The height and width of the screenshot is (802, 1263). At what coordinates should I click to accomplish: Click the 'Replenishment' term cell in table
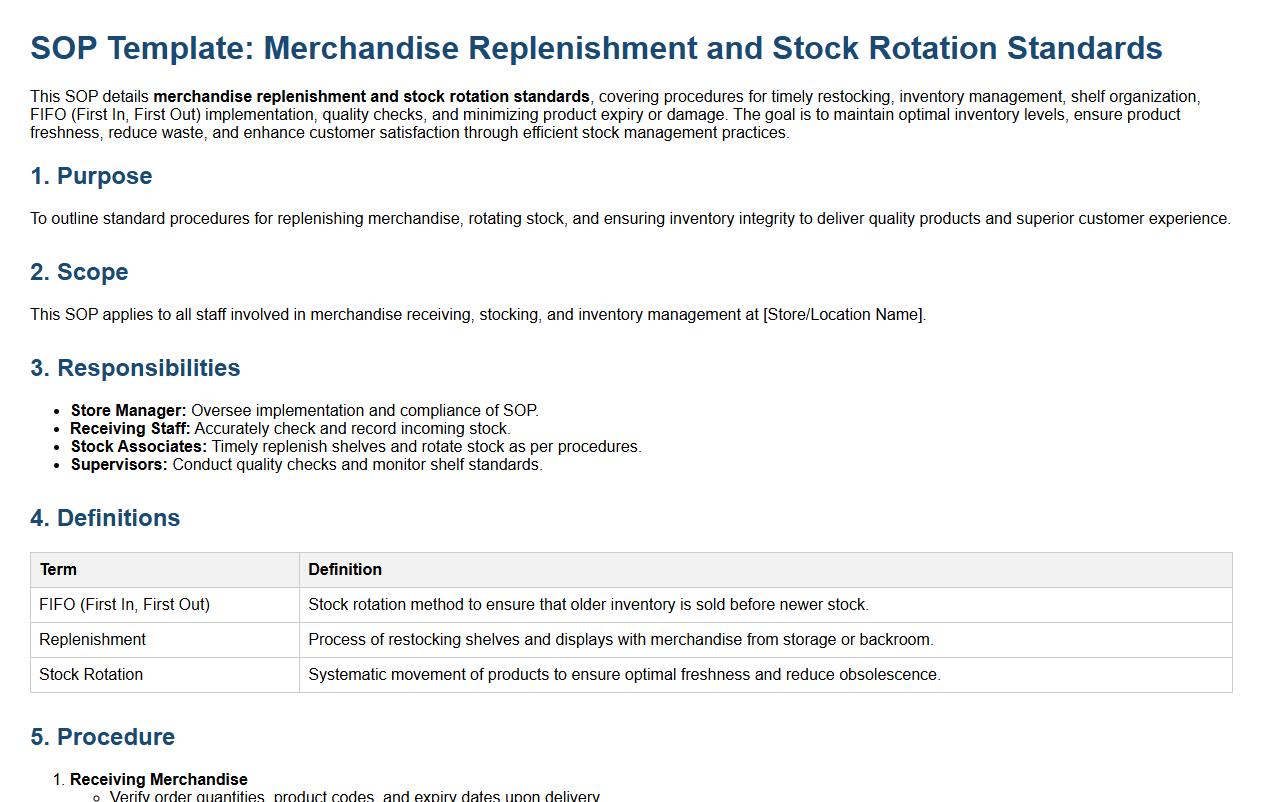click(x=92, y=640)
